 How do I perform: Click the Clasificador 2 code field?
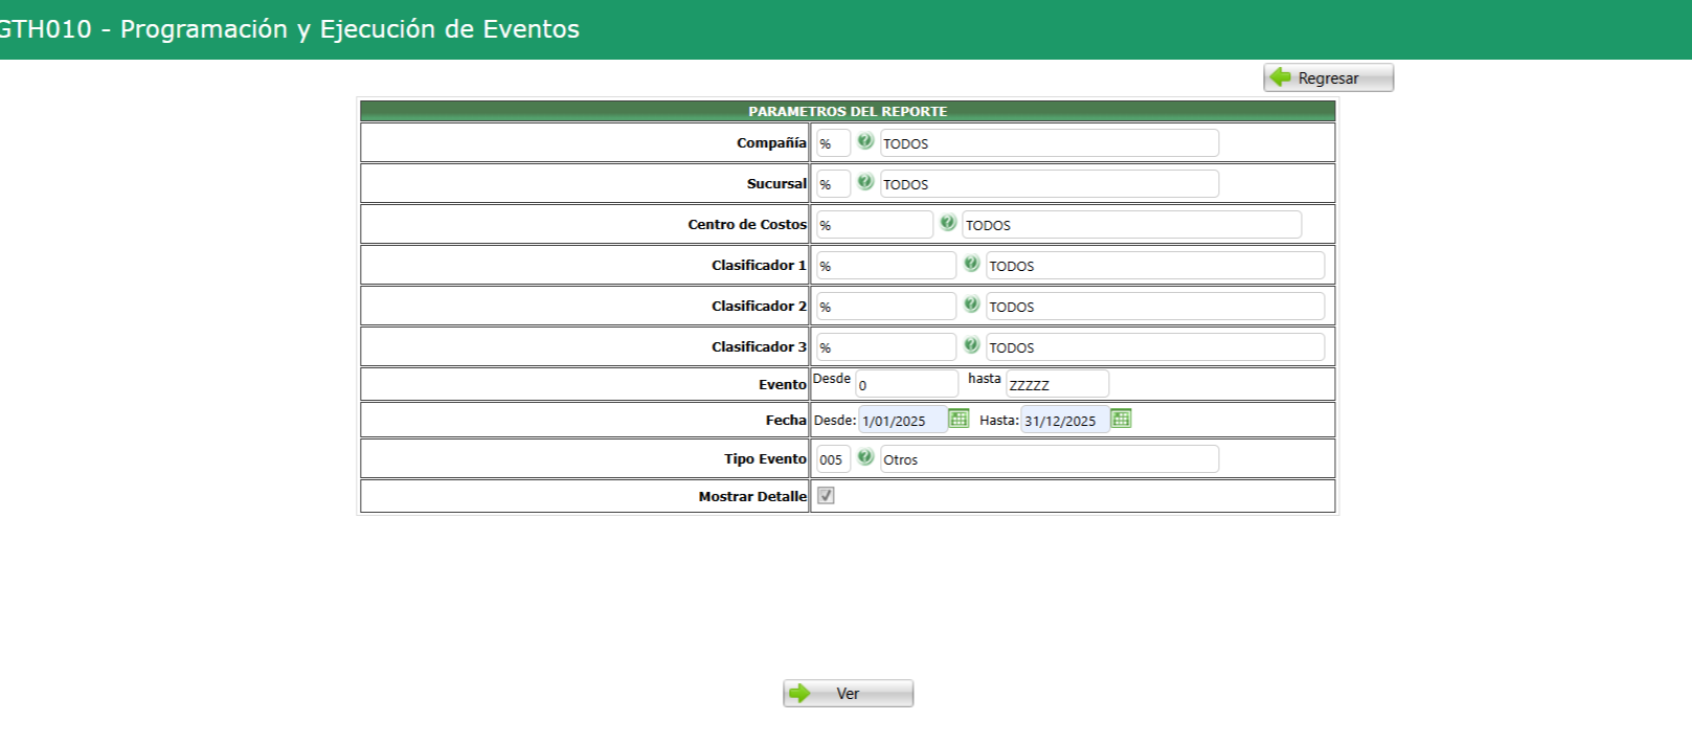886,307
